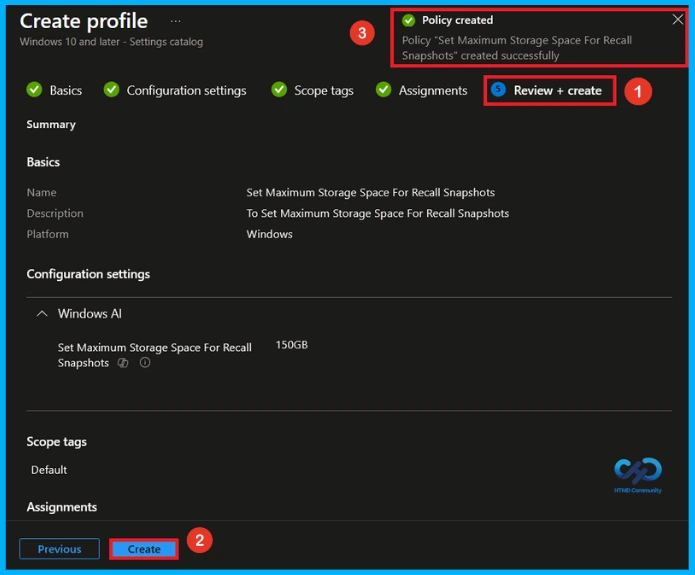Click the Configuration settings section heading

pos(88,274)
